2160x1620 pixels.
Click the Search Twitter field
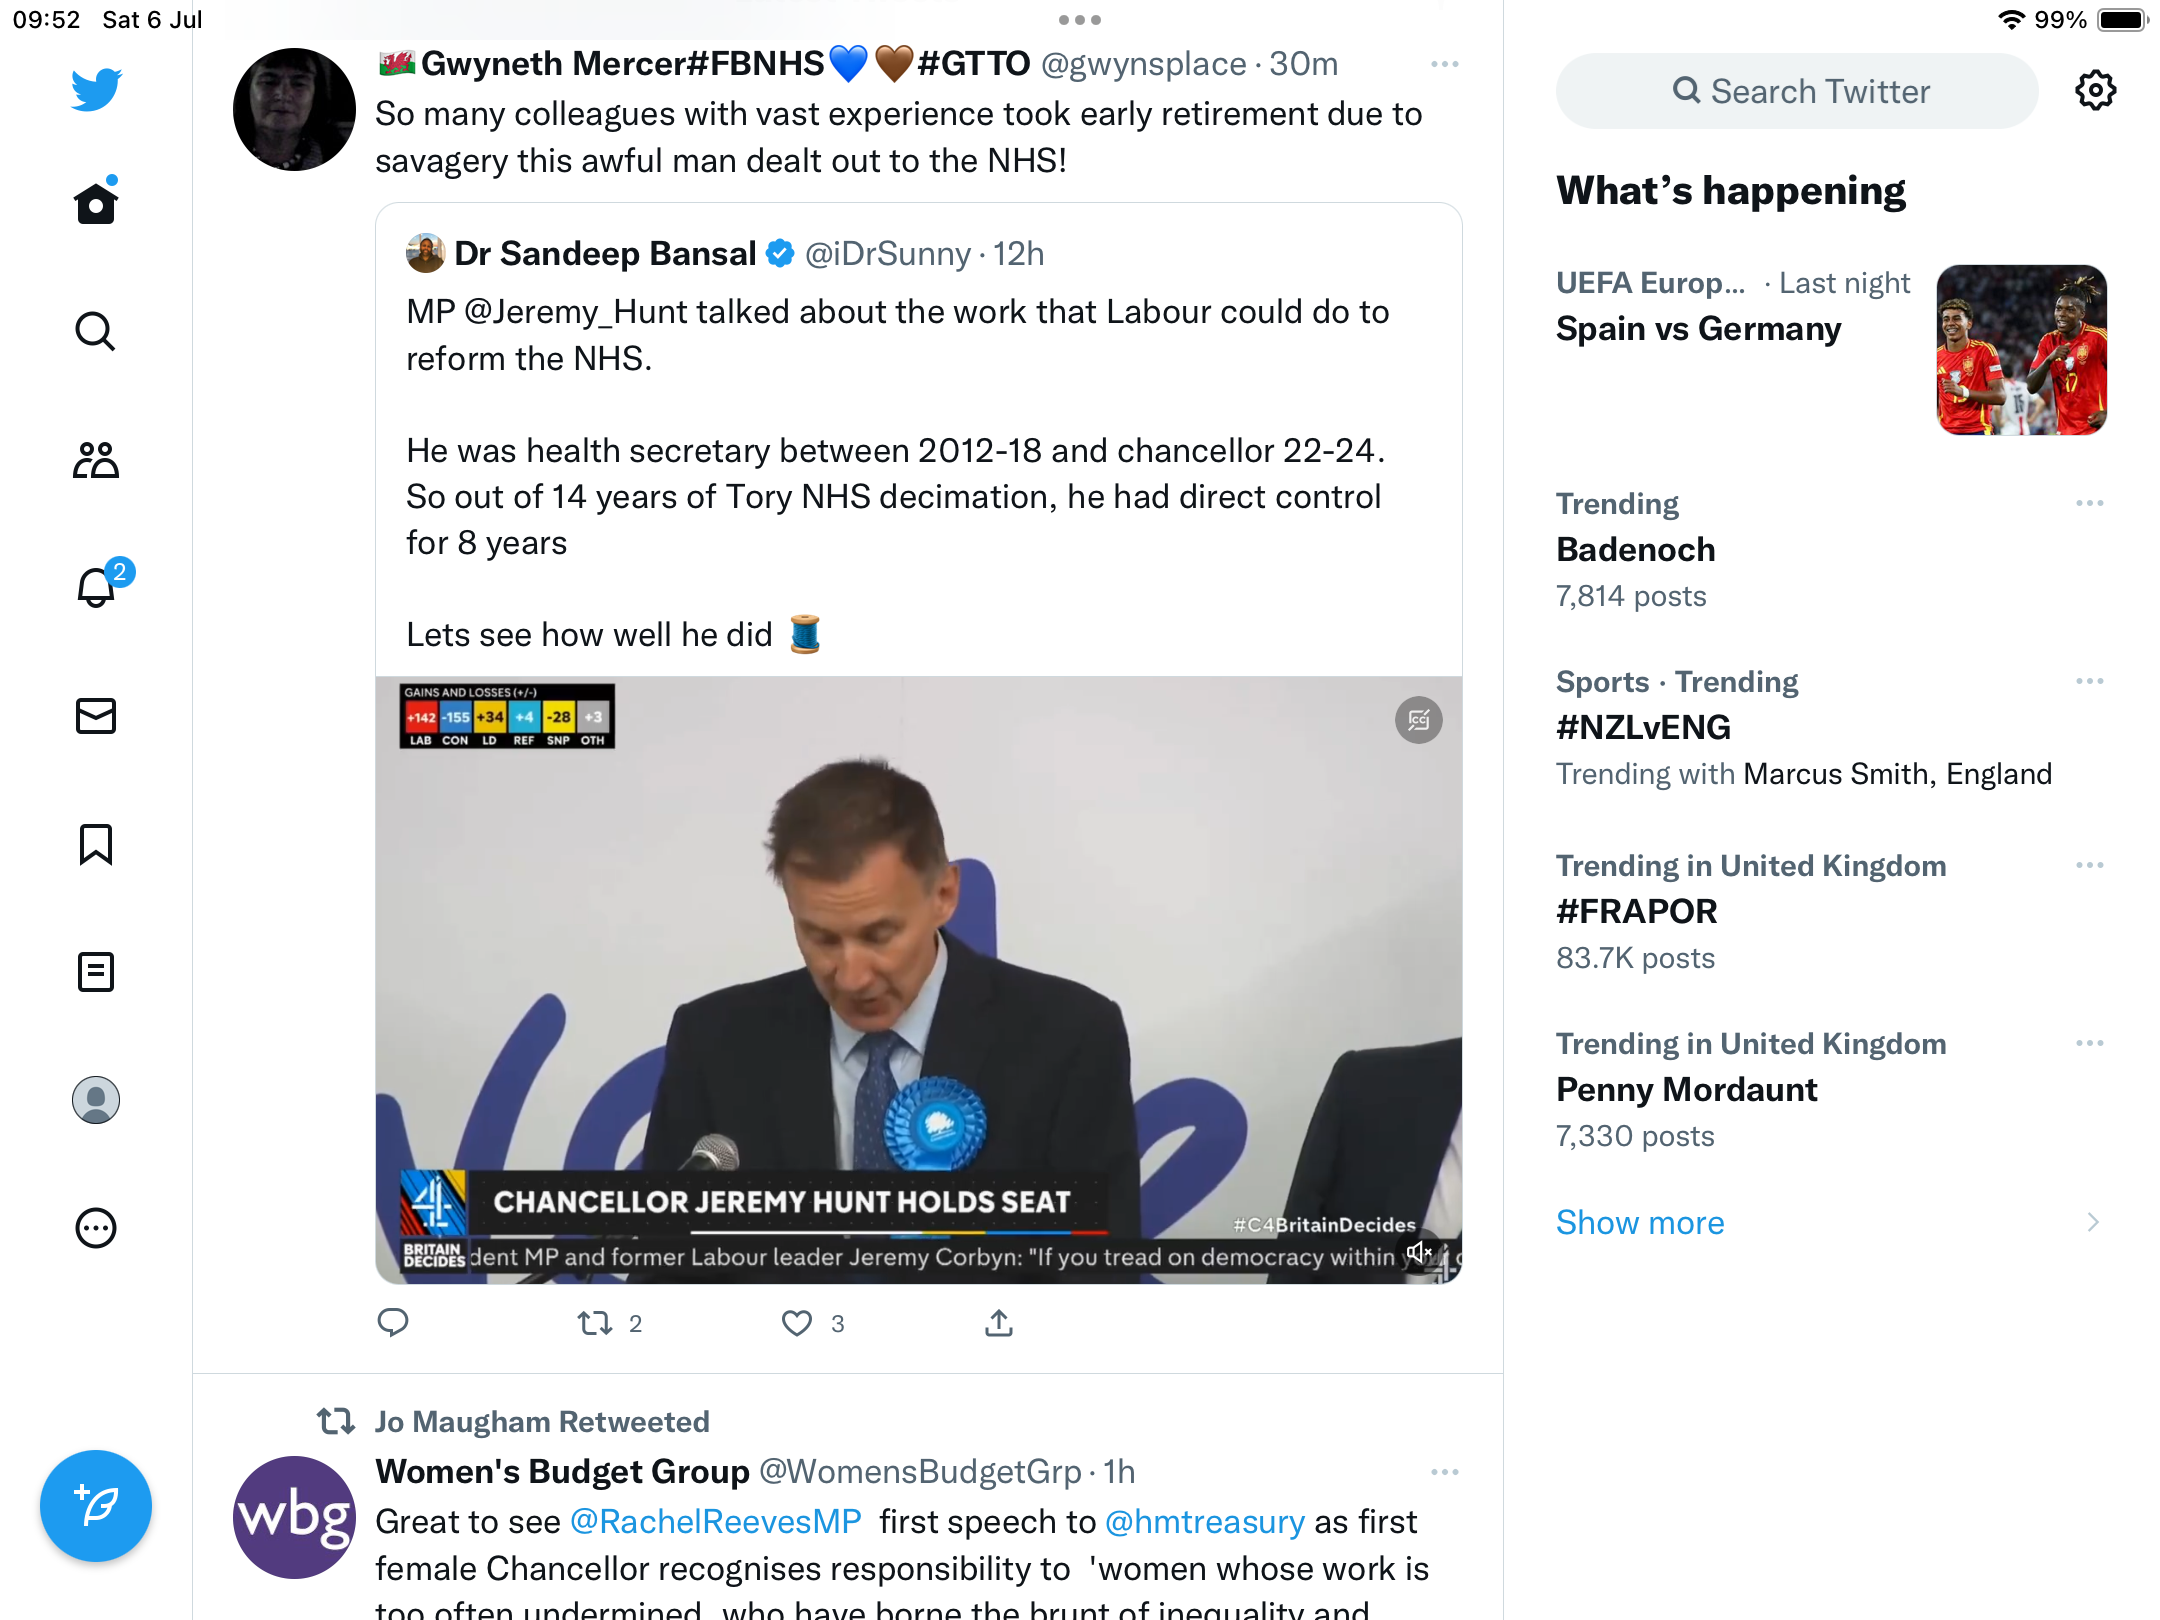pyautogui.click(x=1797, y=91)
